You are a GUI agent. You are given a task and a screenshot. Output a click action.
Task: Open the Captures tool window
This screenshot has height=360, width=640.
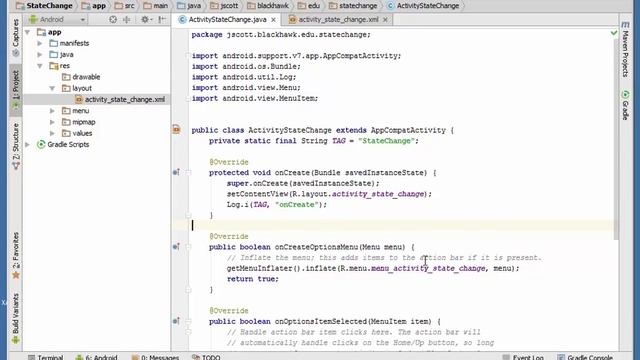[16, 38]
